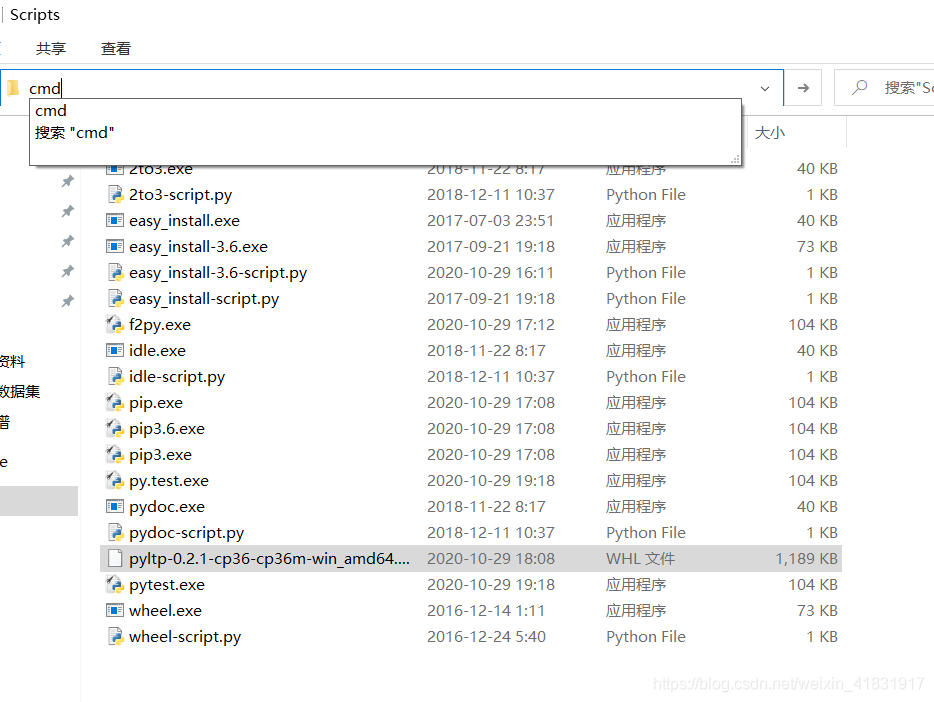
Task: Select the file name easy_install-script.py
Action: pyautogui.click(x=204, y=299)
